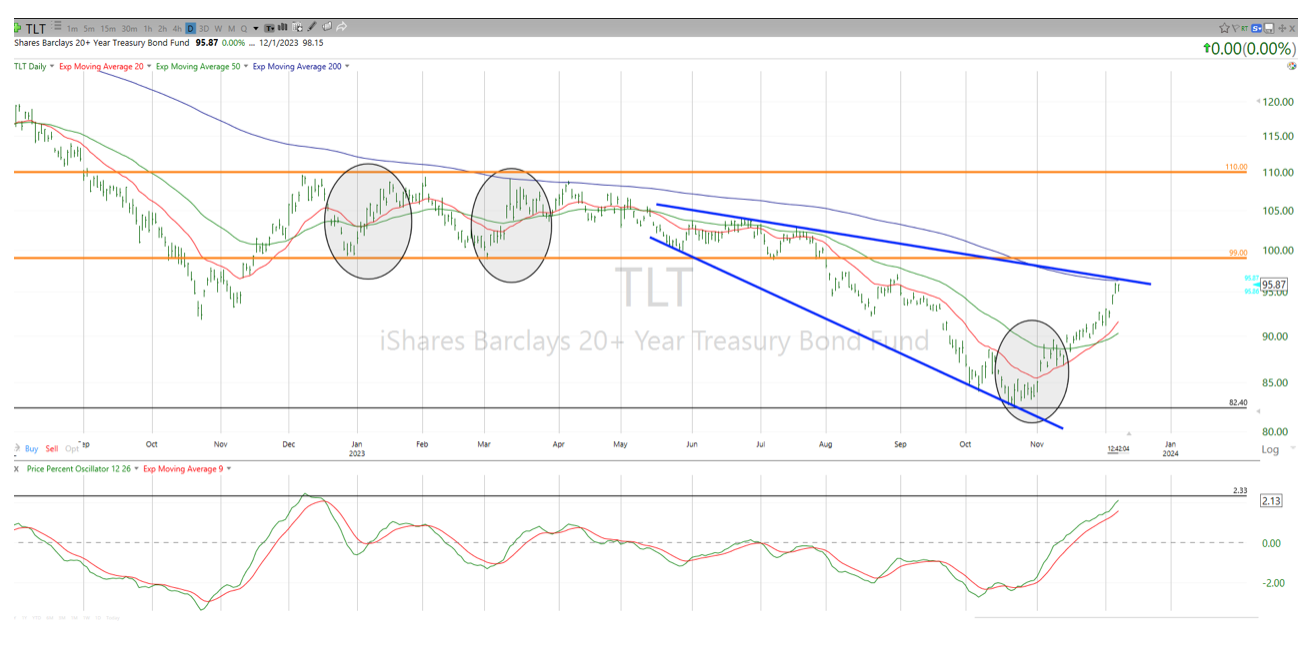
Task: Click the TLT ticker symbol field
Action: [36, 29]
